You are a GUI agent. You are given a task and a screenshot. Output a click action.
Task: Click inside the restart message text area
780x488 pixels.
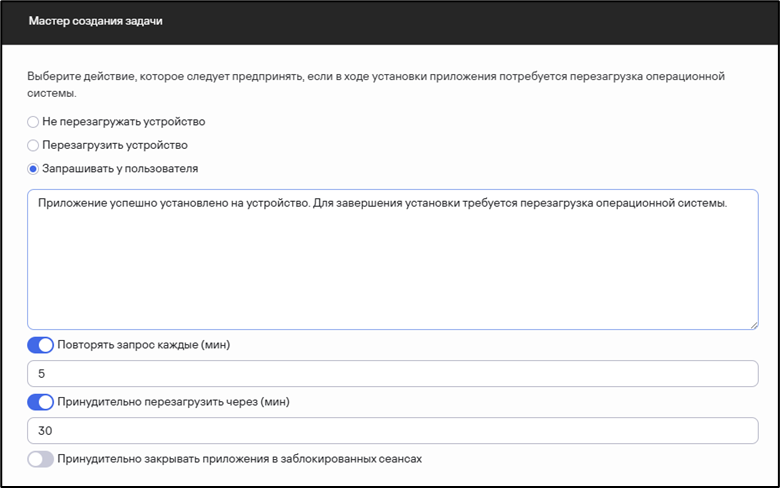click(392, 270)
